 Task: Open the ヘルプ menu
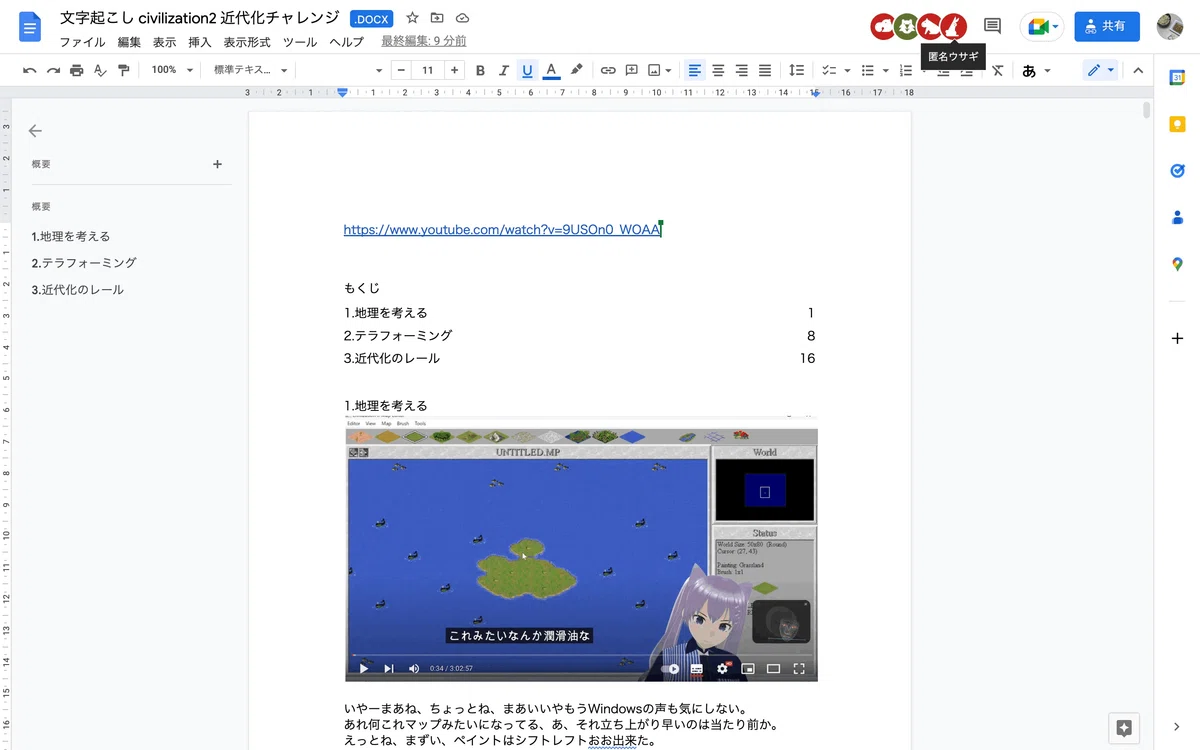(347, 42)
